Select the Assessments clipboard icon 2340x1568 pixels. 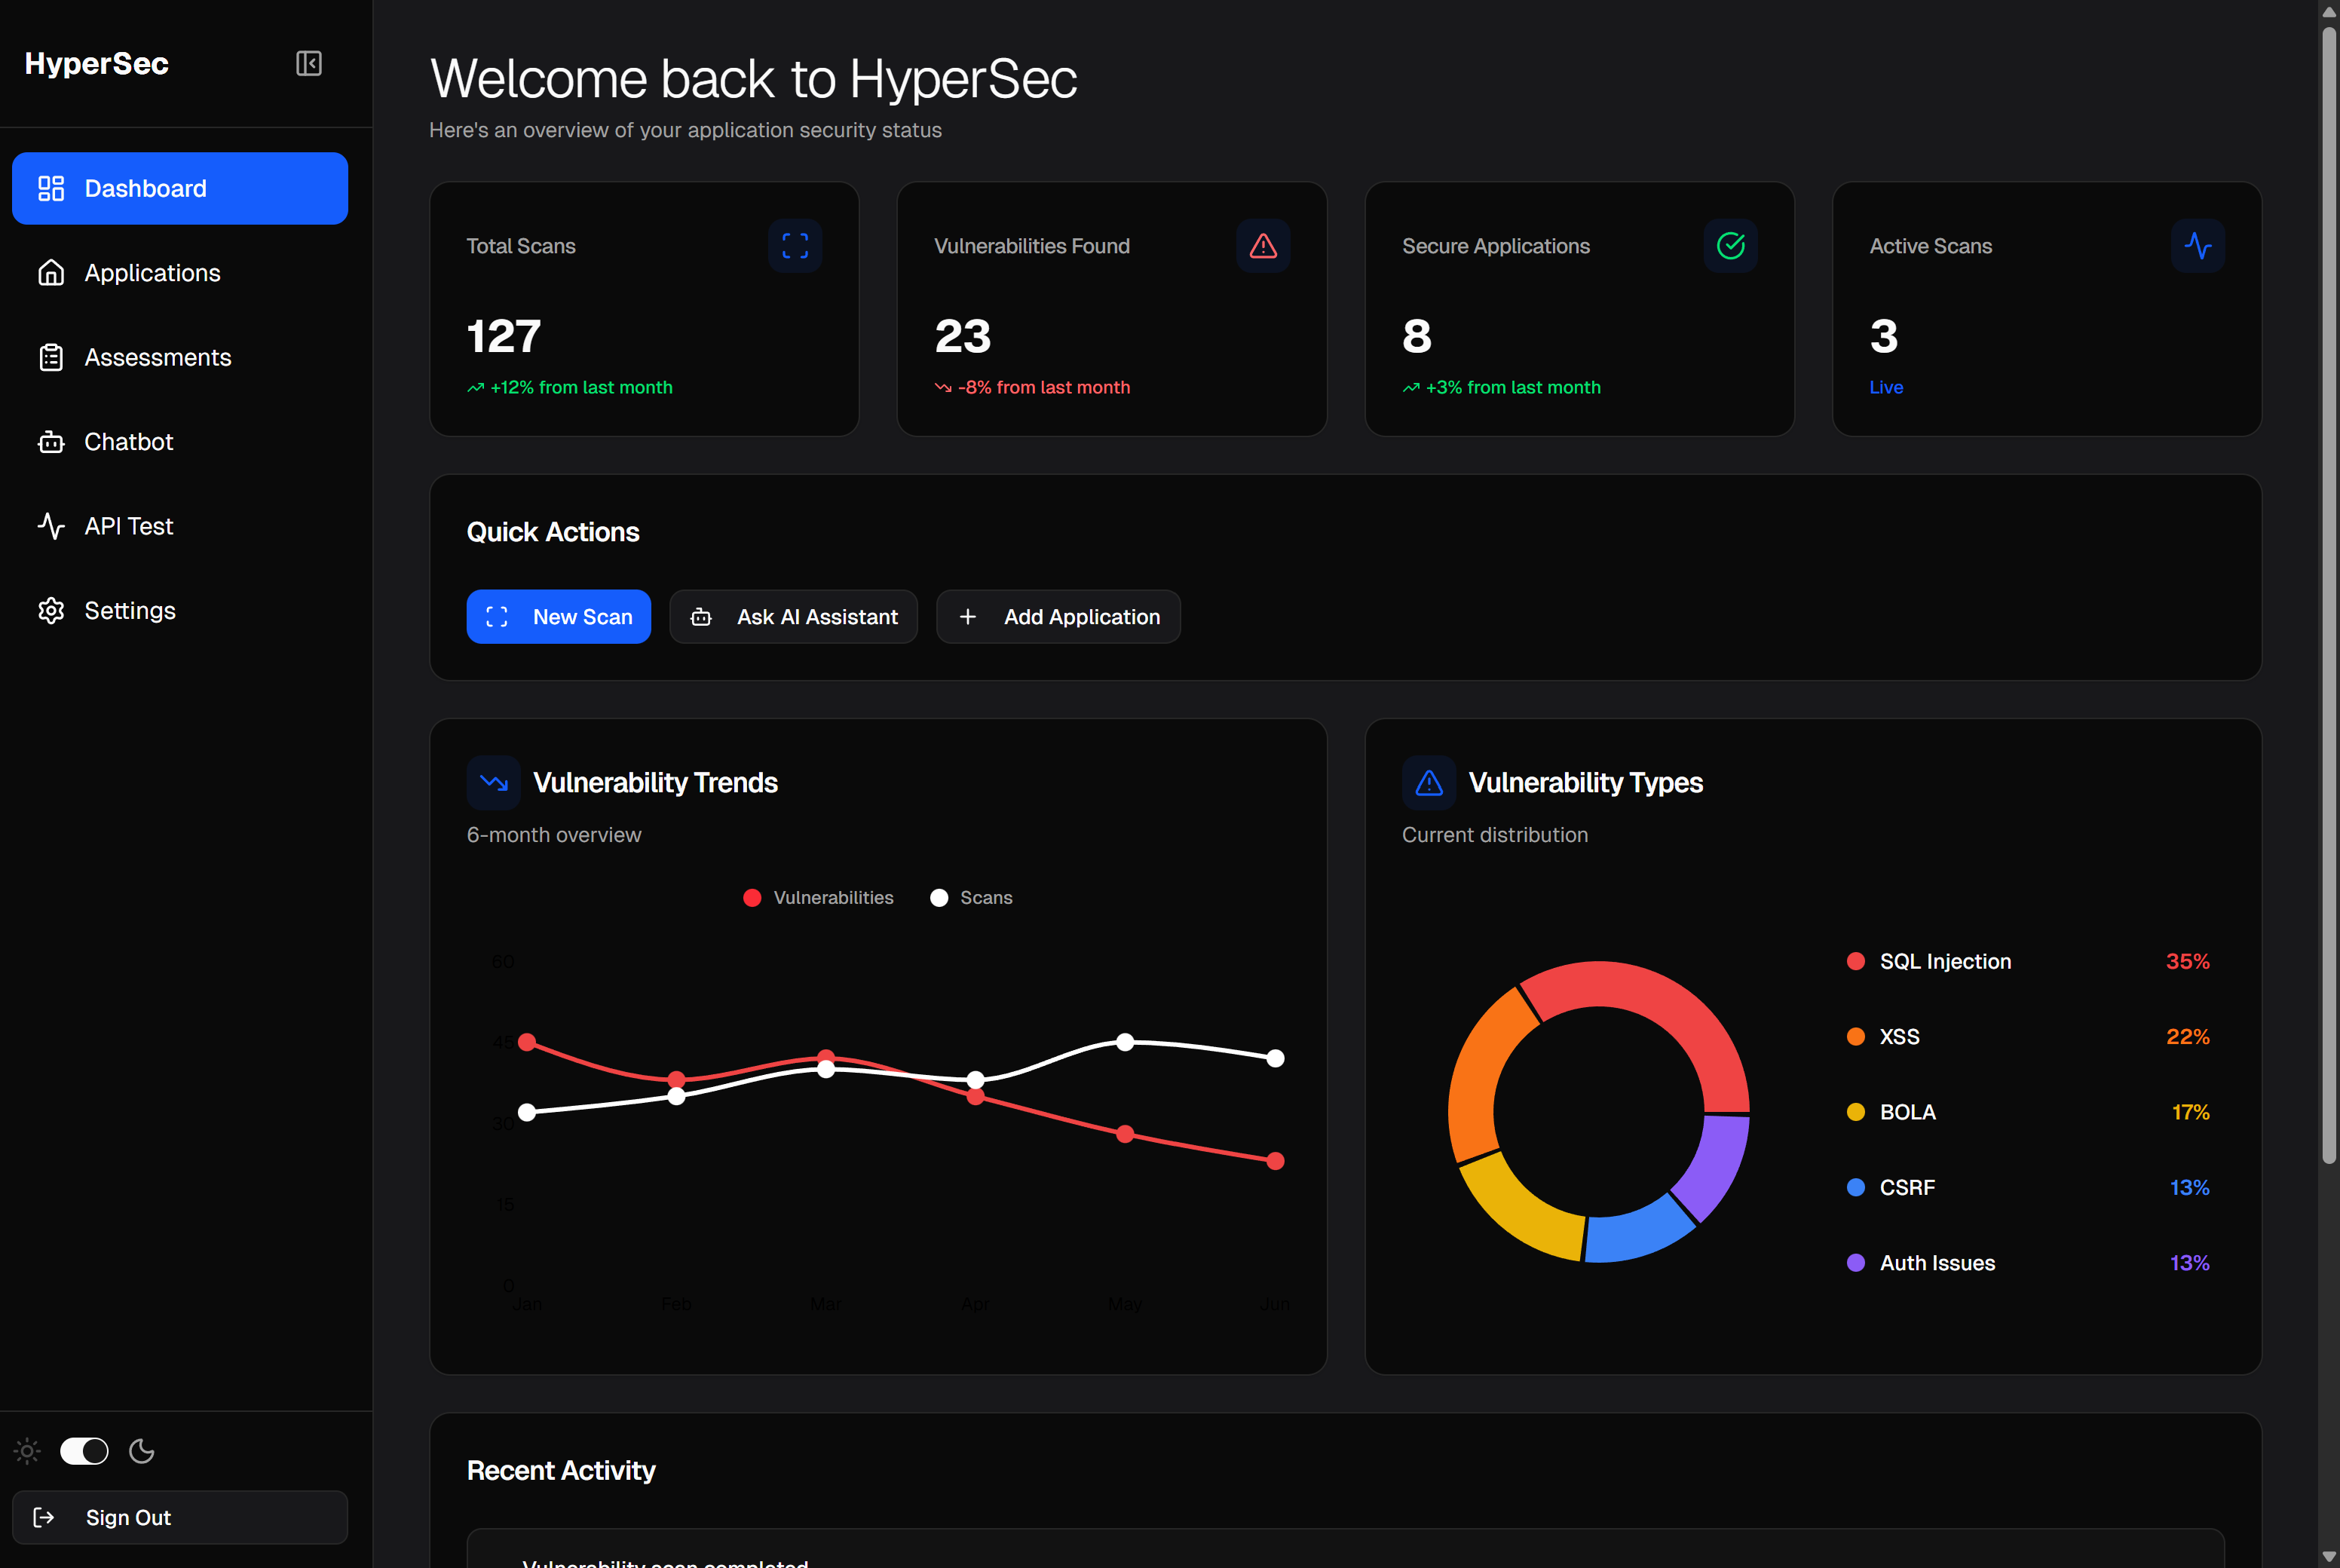click(51, 357)
